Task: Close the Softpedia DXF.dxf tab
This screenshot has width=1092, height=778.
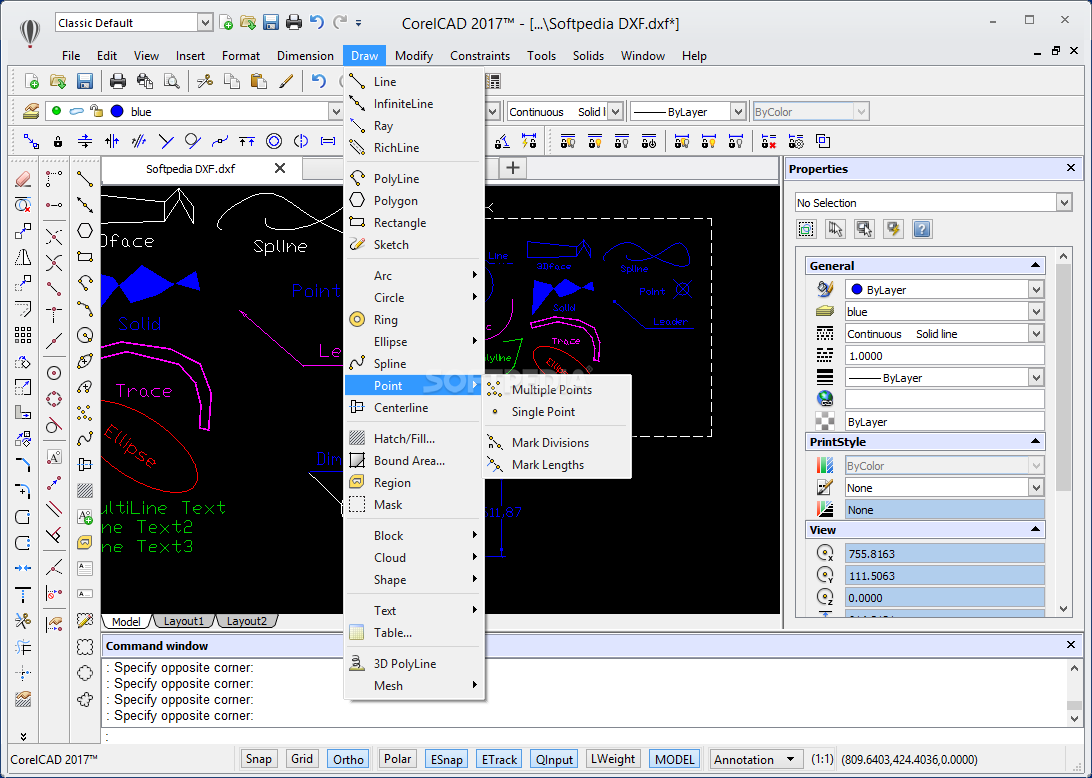Action: click(x=280, y=168)
